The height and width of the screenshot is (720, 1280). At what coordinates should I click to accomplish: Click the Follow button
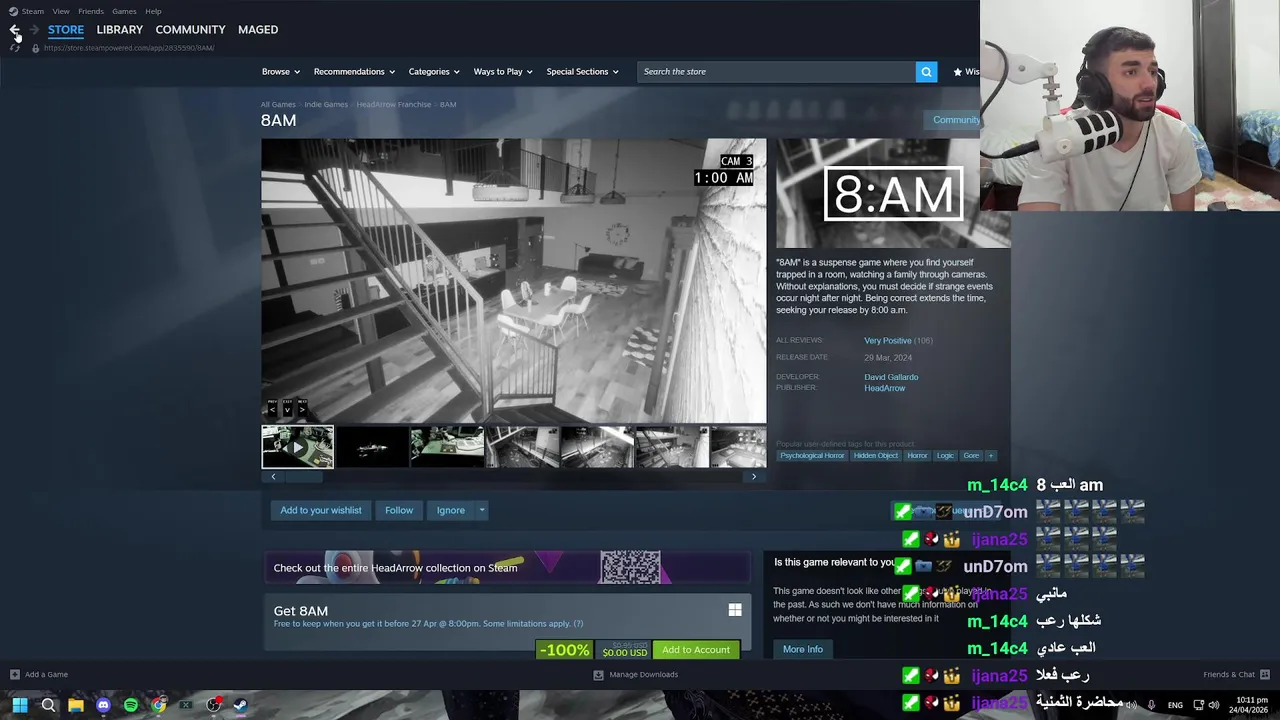(399, 510)
